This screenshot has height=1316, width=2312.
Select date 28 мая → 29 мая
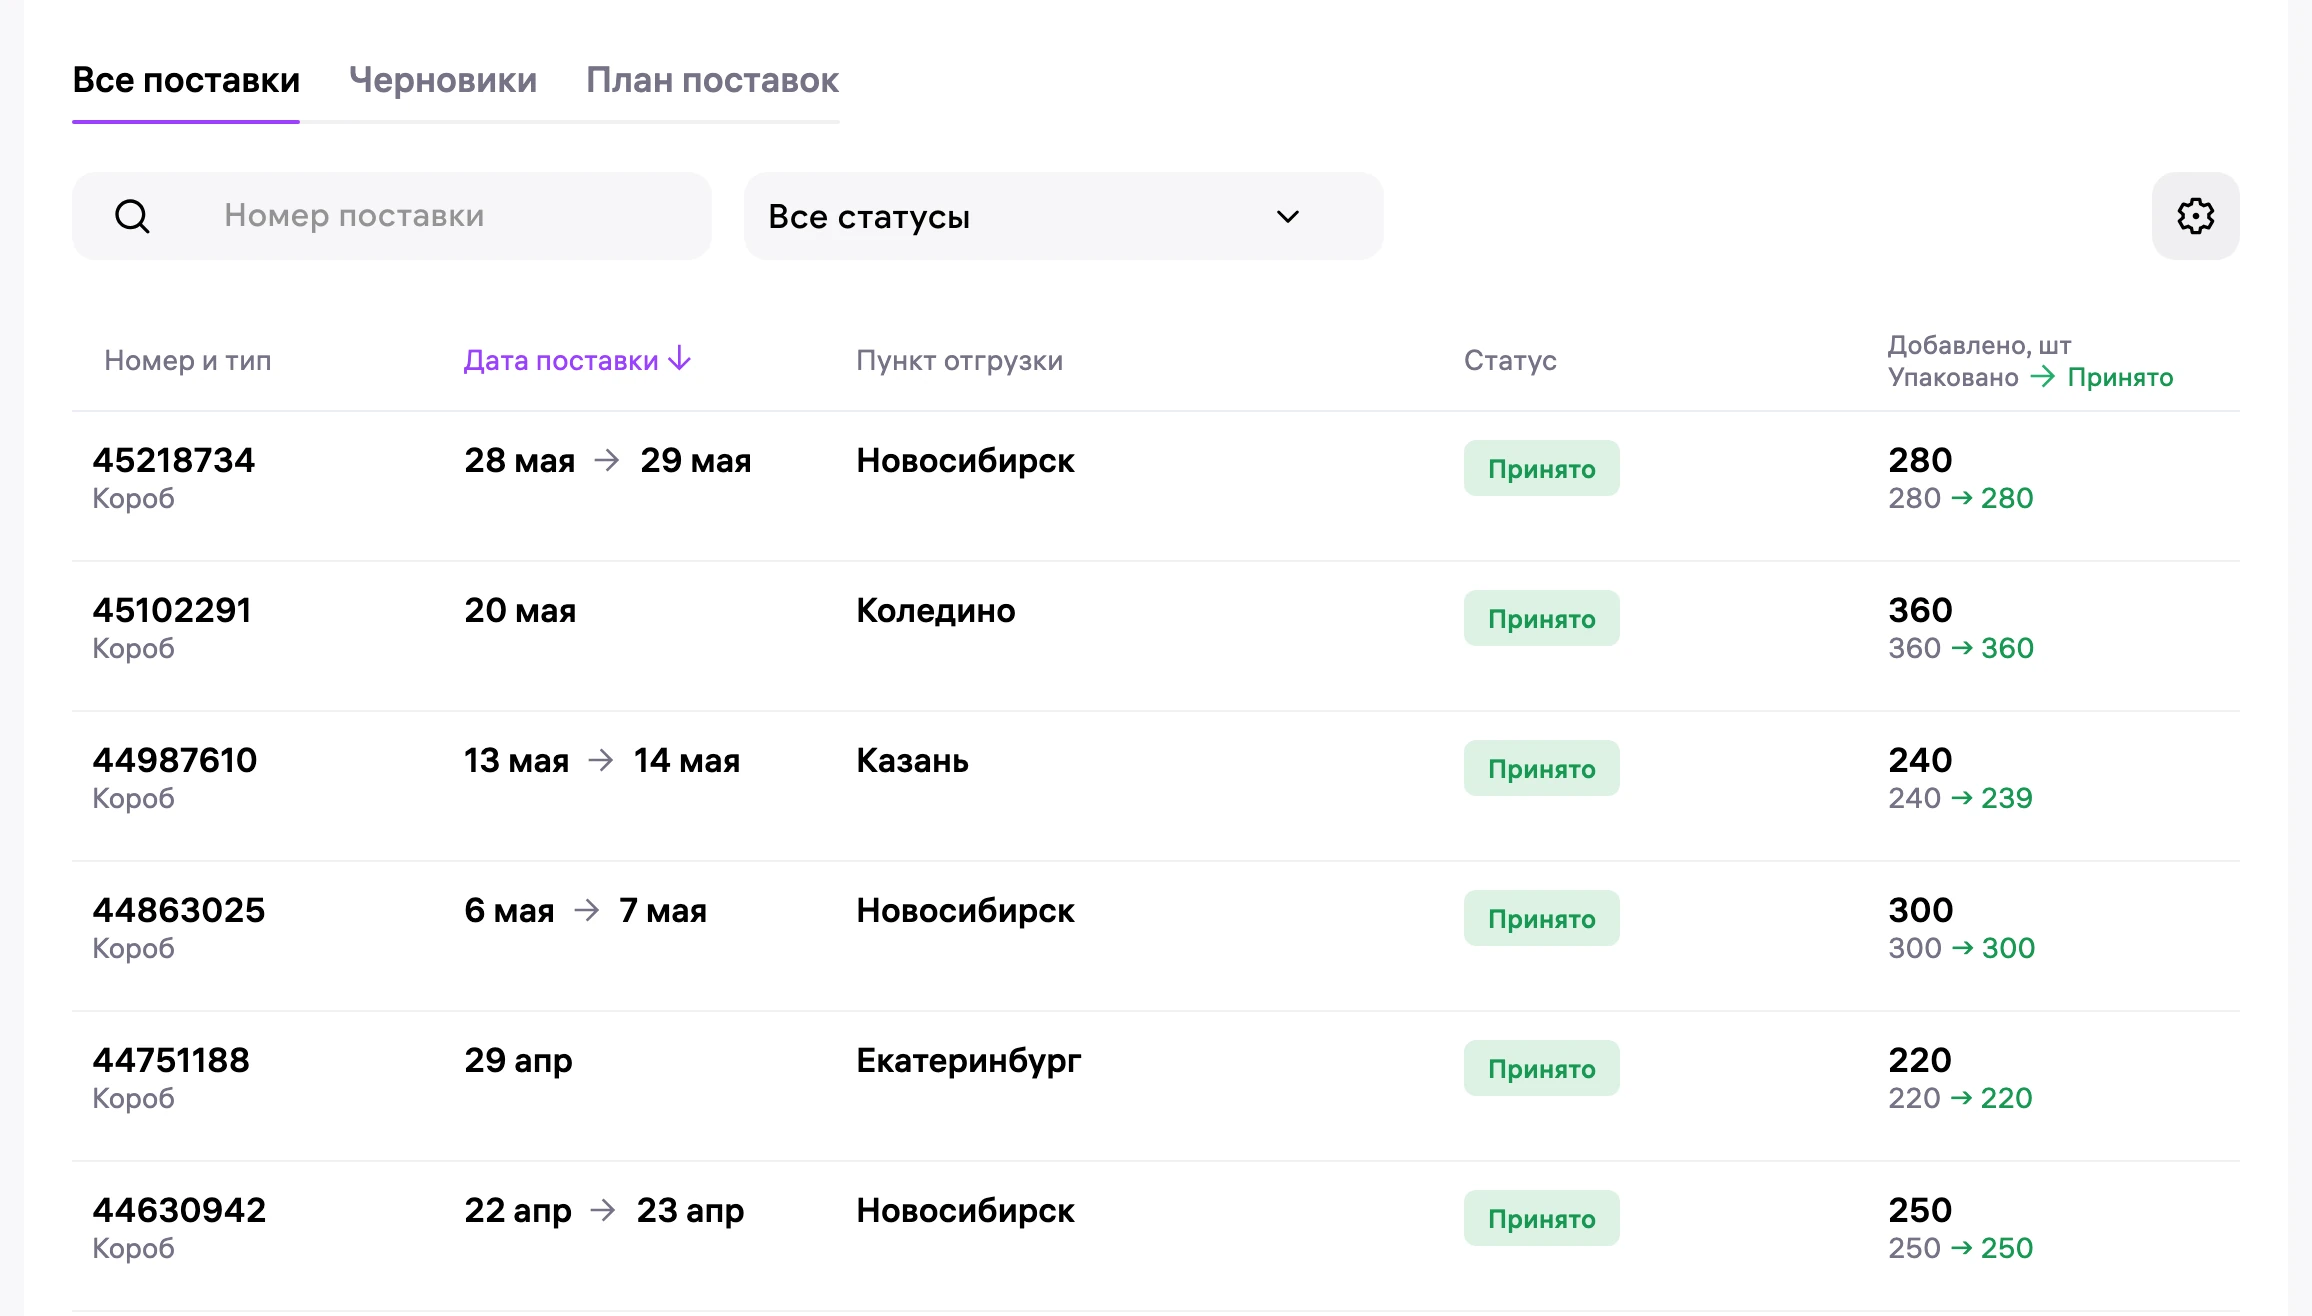click(608, 460)
